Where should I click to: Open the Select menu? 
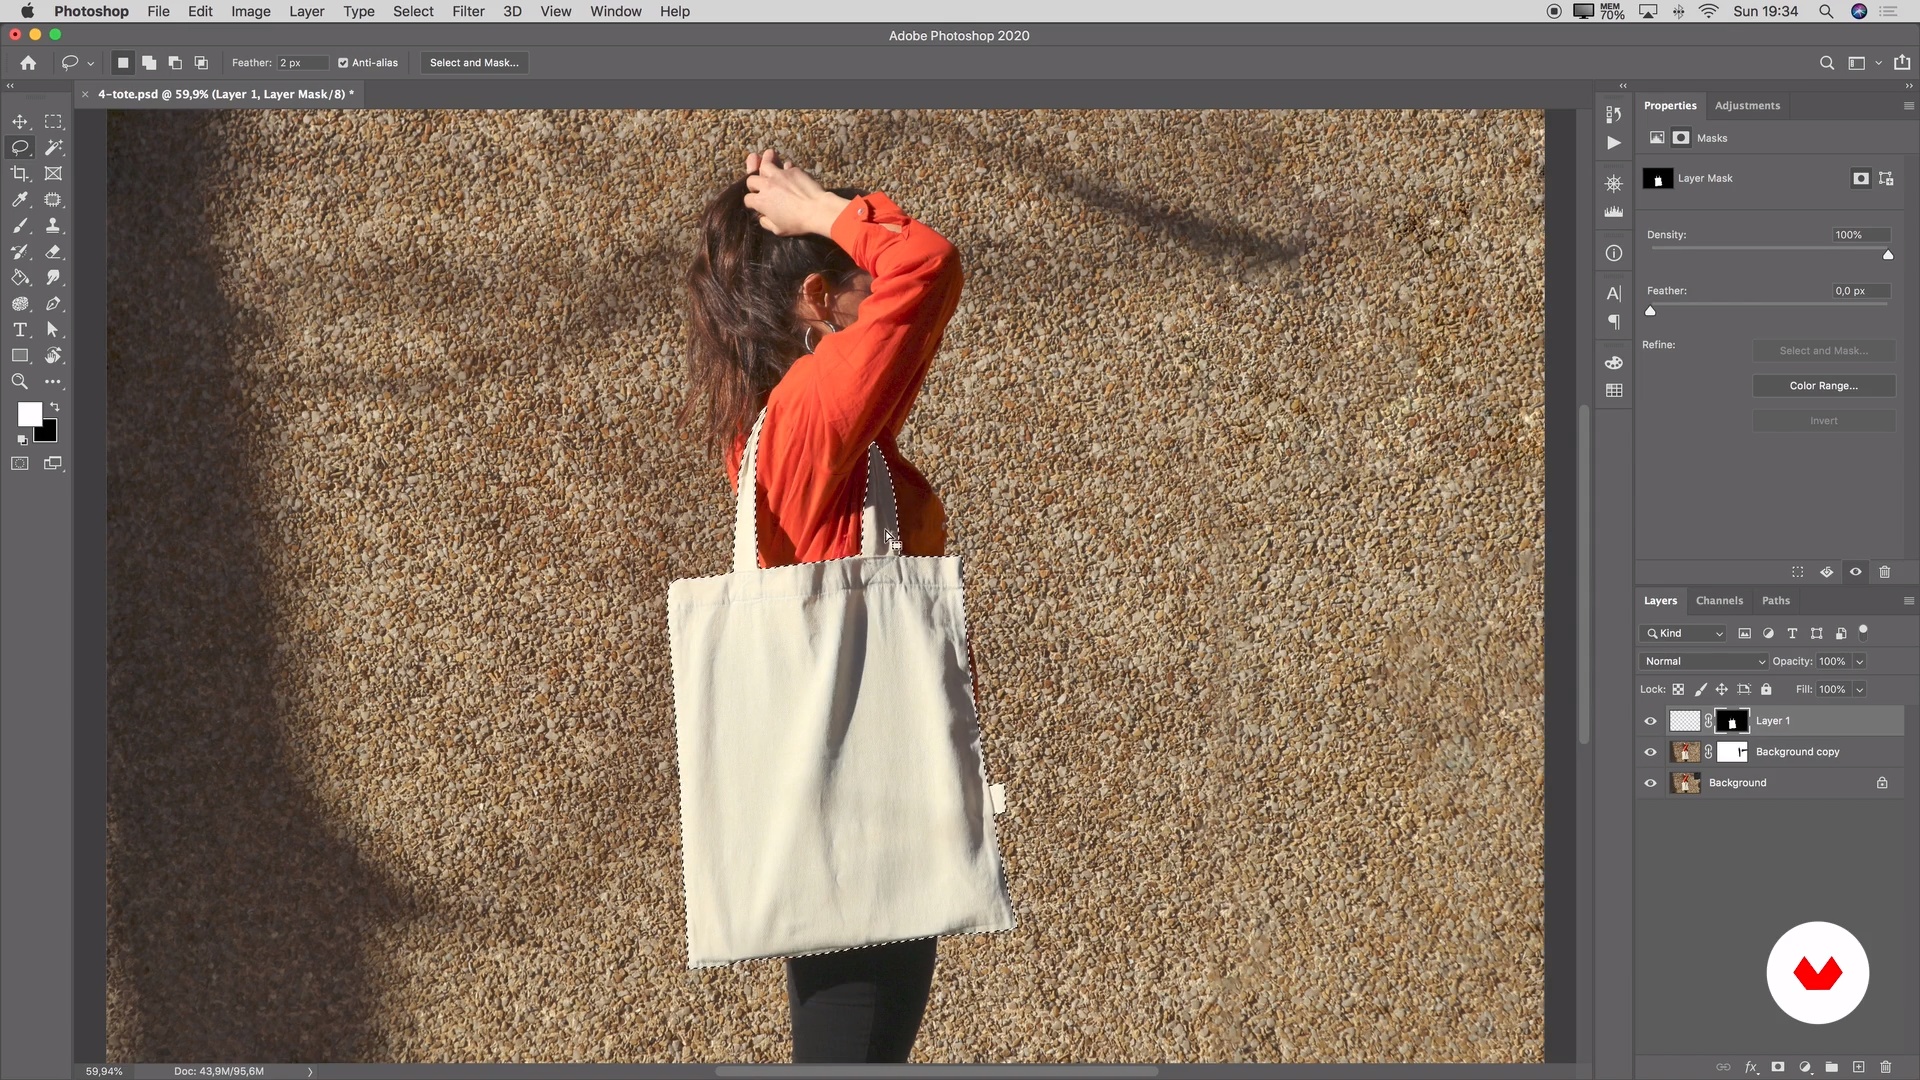[413, 11]
